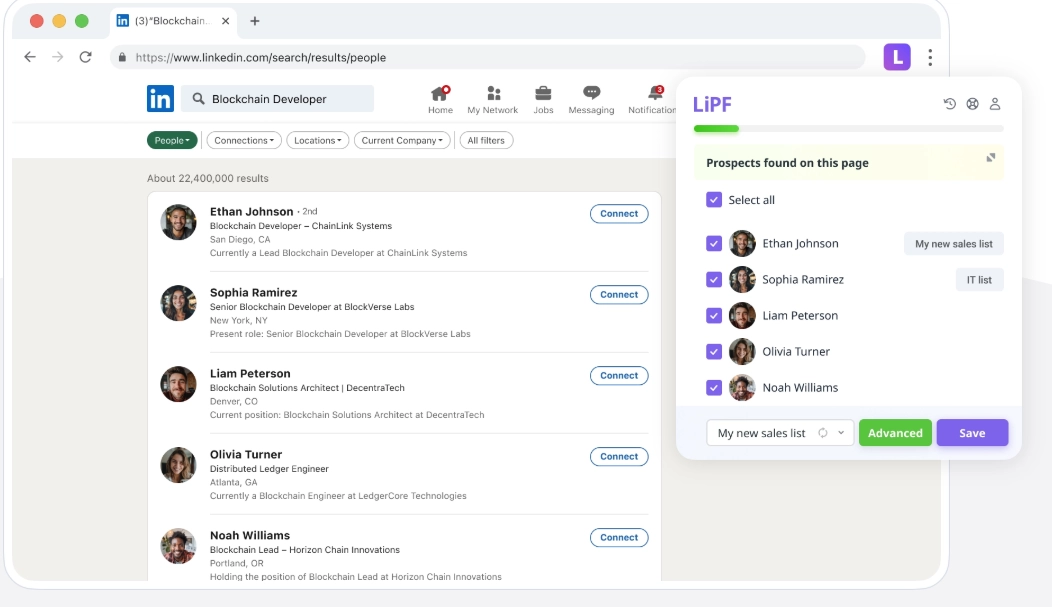The image size is (1052, 607).
Task: Expand the Connections filter dropdown
Action: pos(244,140)
